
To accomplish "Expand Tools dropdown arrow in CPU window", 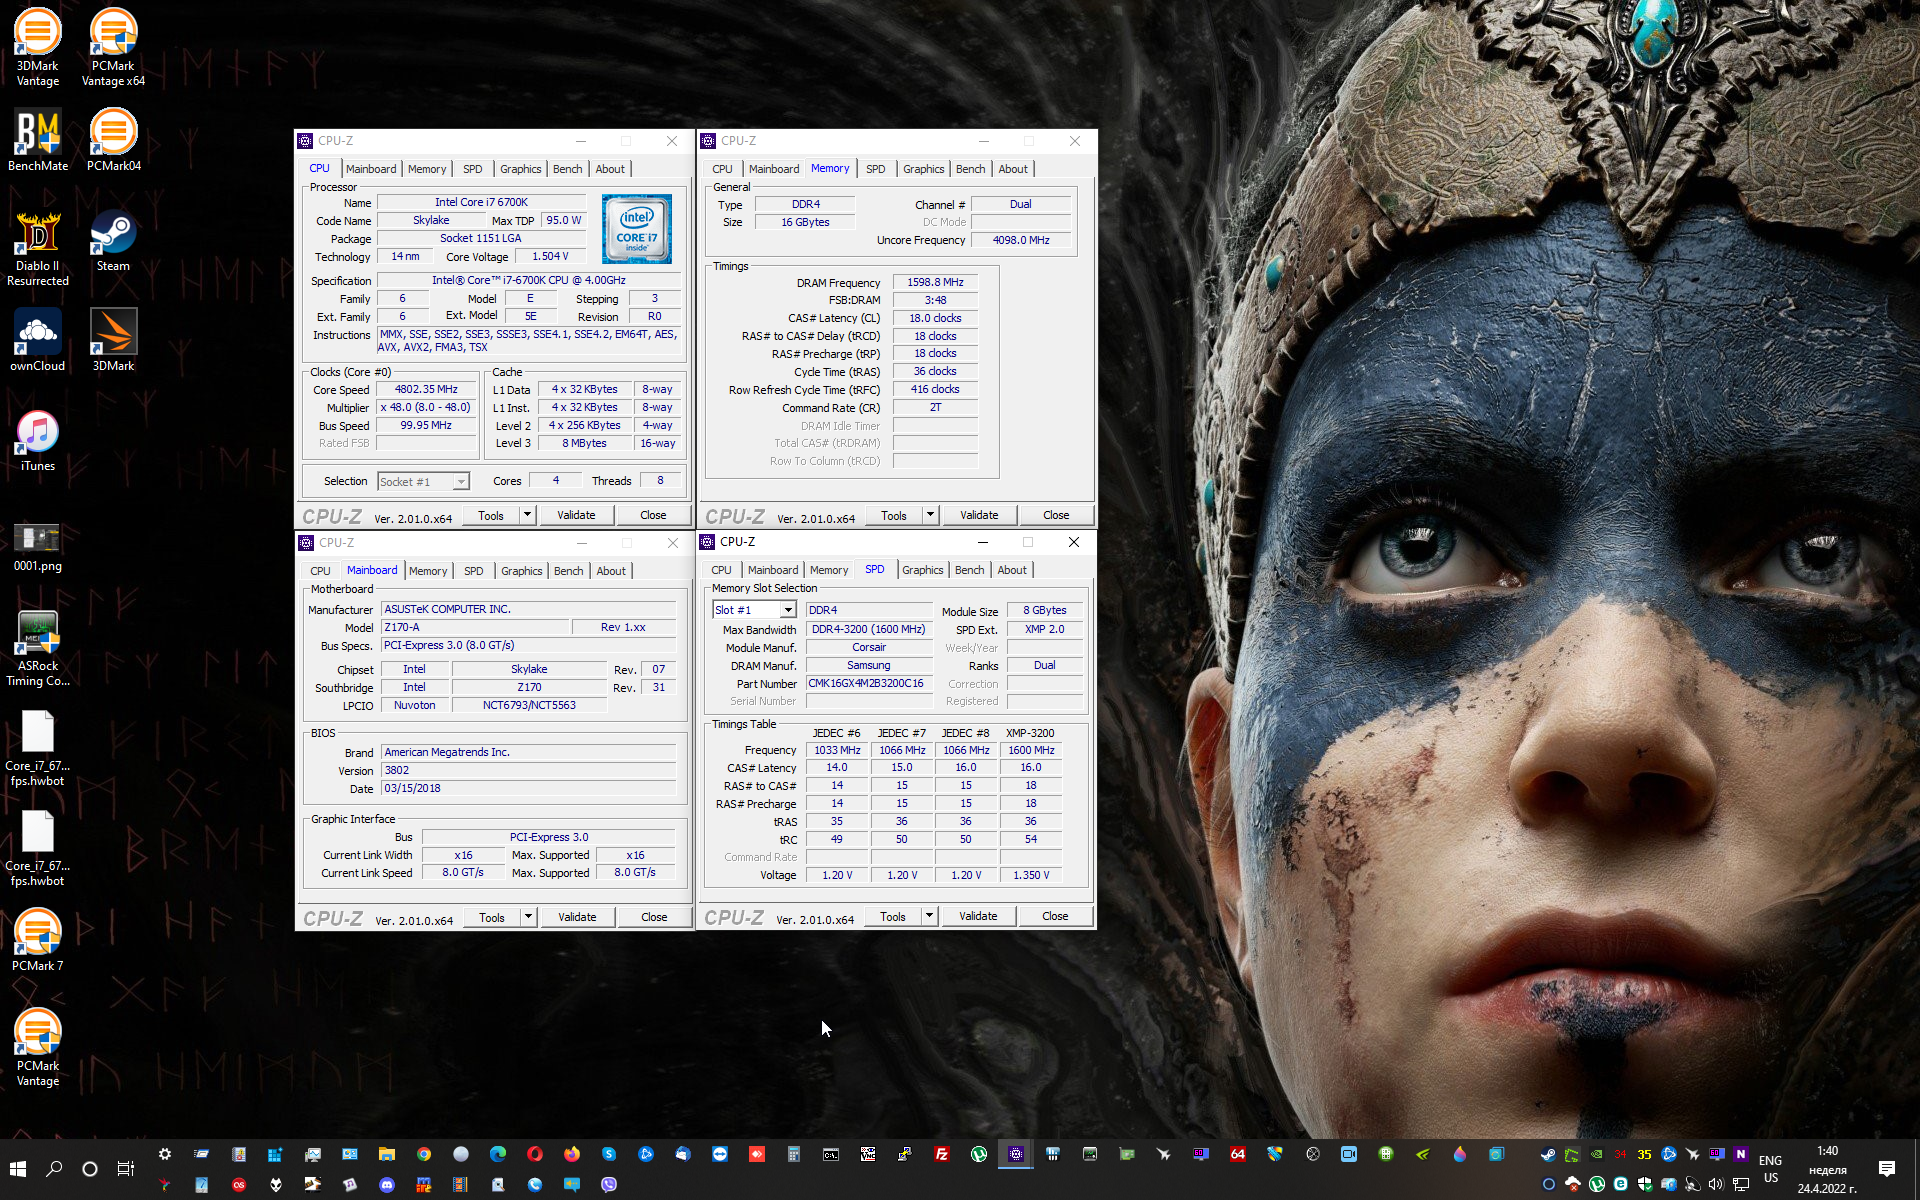I will pyautogui.click(x=527, y=515).
